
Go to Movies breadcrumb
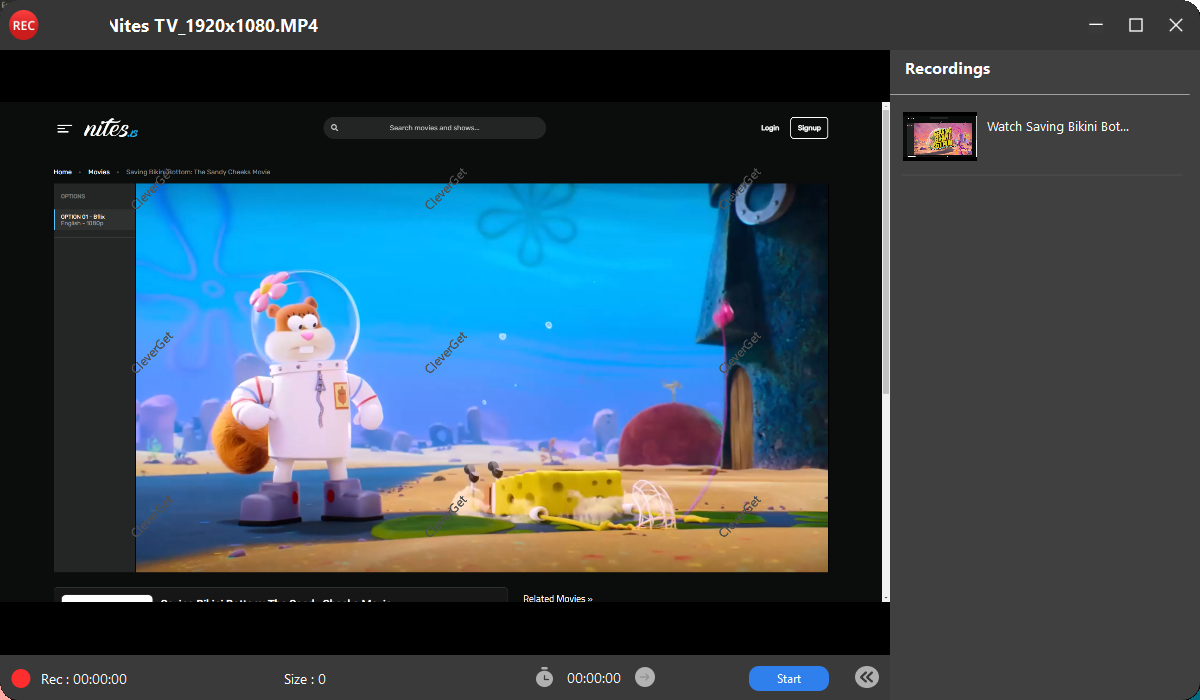click(x=99, y=172)
